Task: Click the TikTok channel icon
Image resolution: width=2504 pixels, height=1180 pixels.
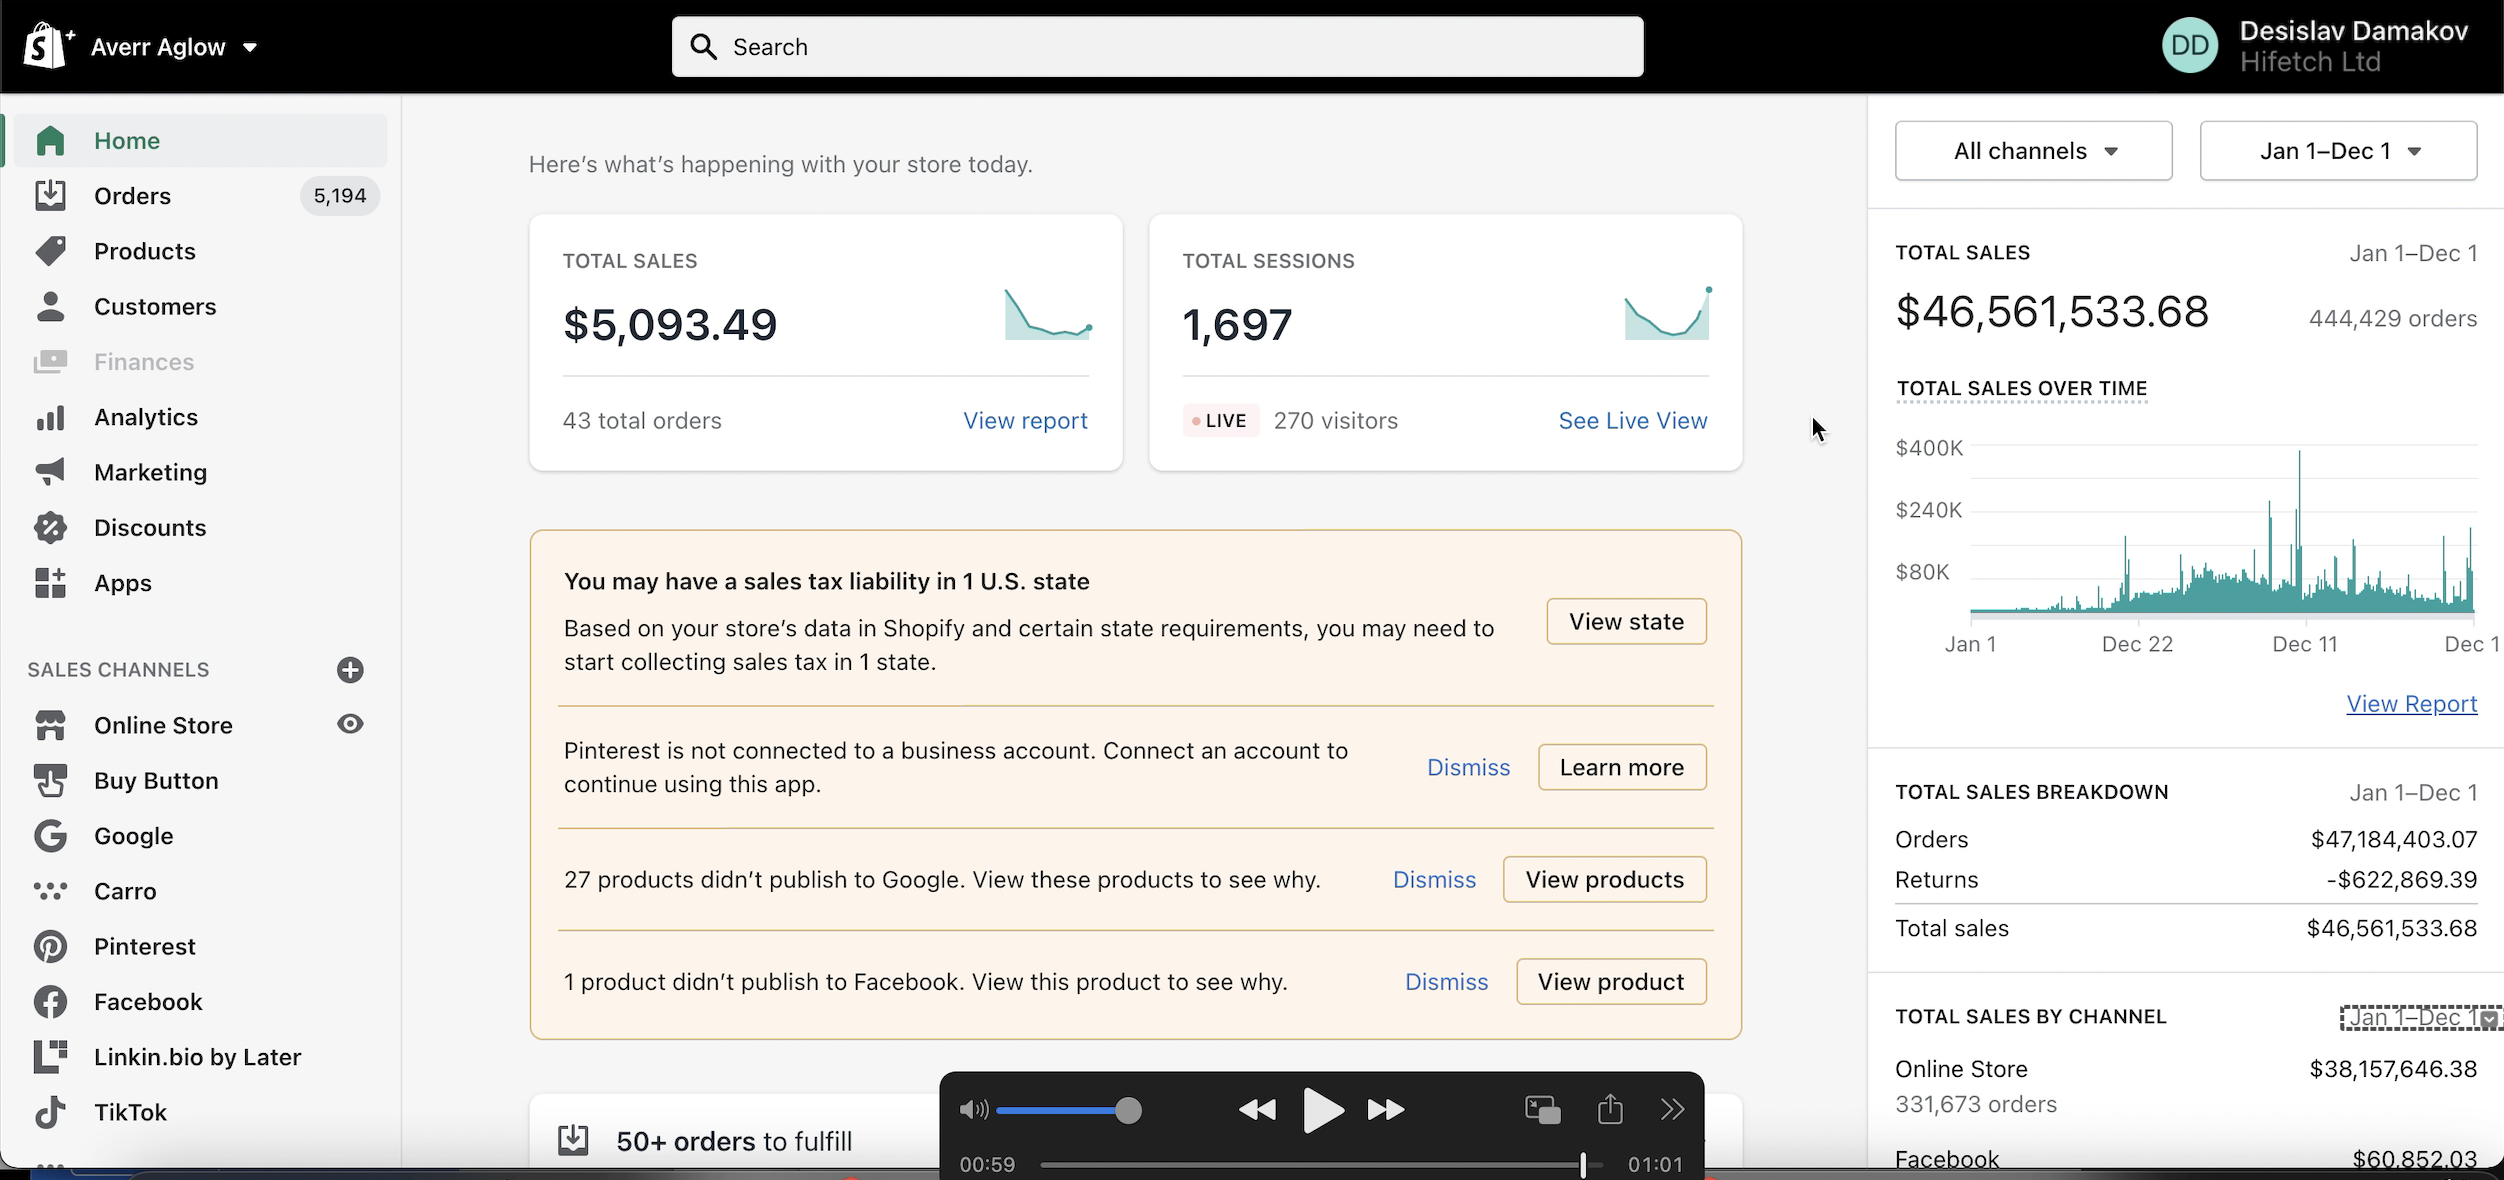Action: pyautogui.click(x=50, y=1112)
